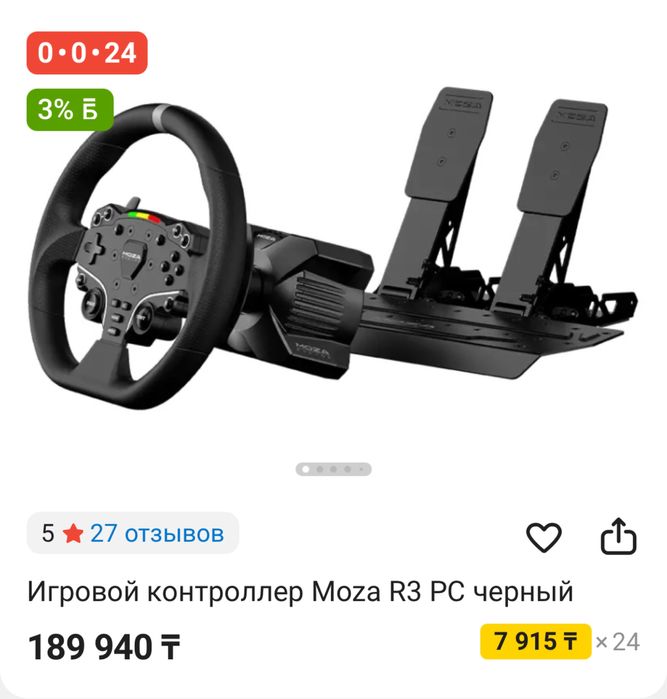Image resolution: width=667 pixels, height=699 pixels.
Task: Tap the rating score 5
Action: (x=48, y=534)
